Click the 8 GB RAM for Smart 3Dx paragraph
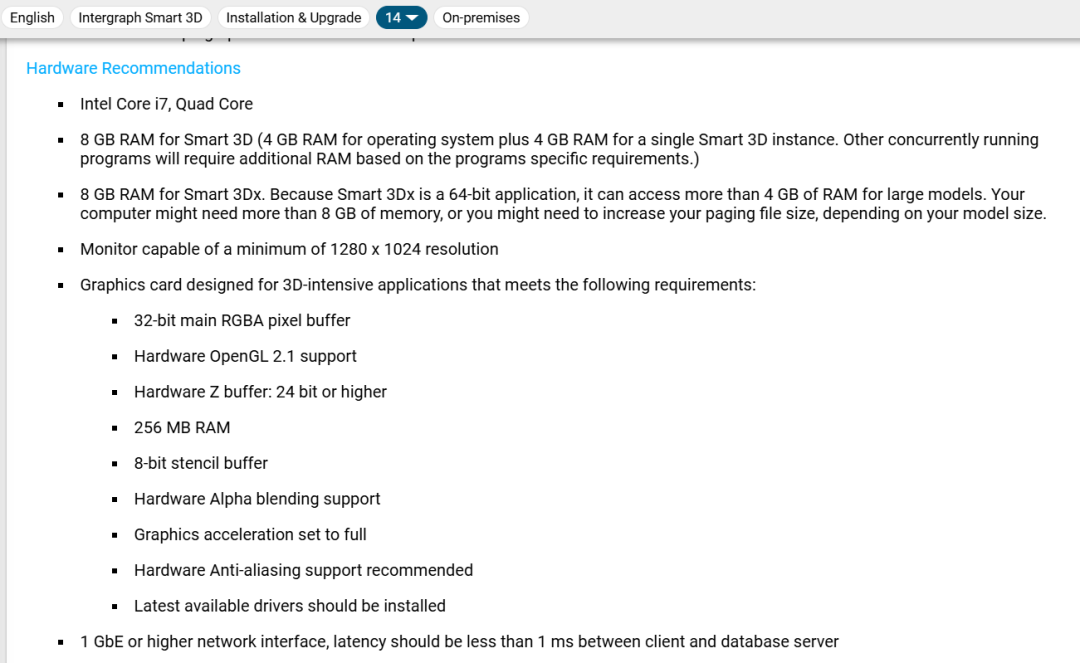This screenshot has width=1080, height=663. [x=563, y=204]
